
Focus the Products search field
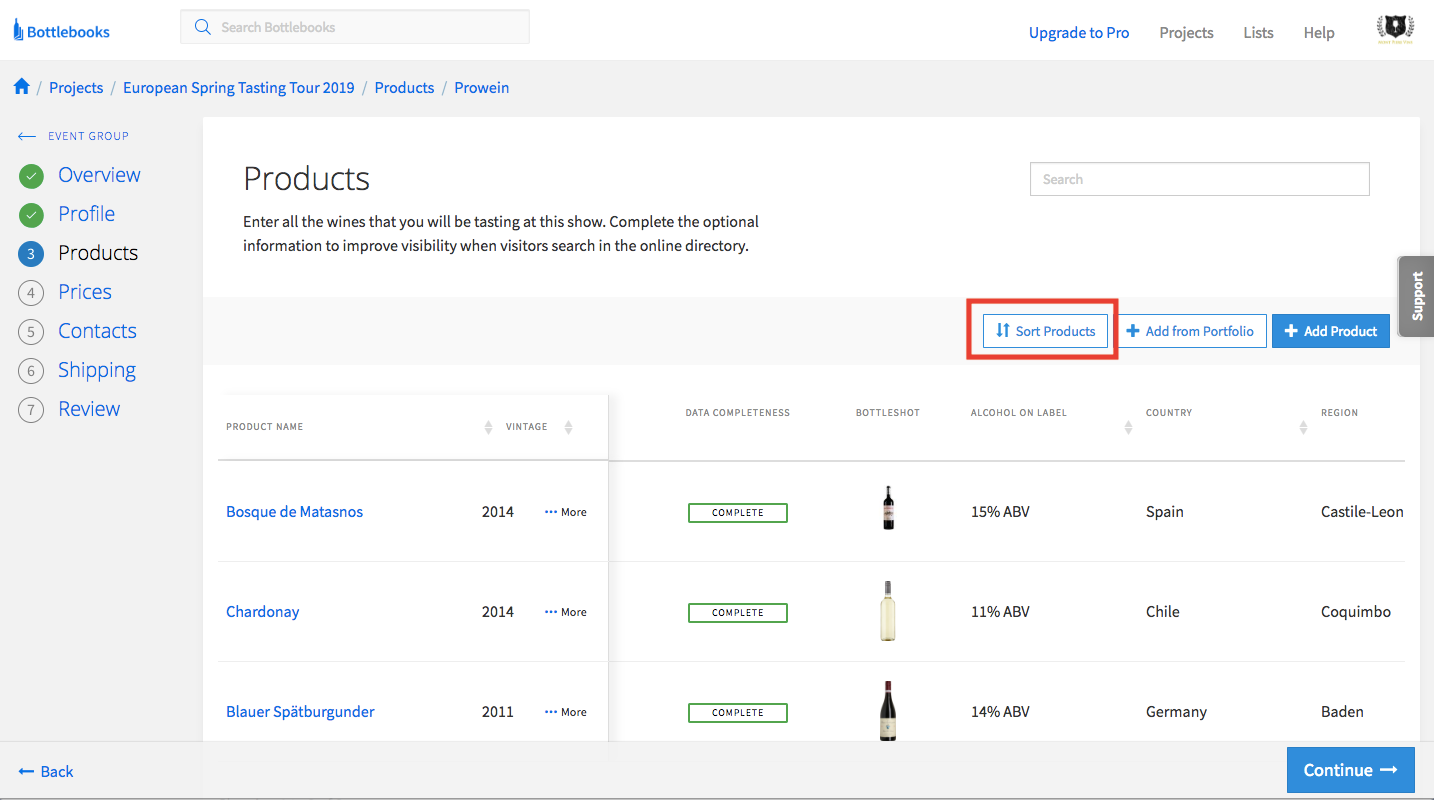(1199, 179)
